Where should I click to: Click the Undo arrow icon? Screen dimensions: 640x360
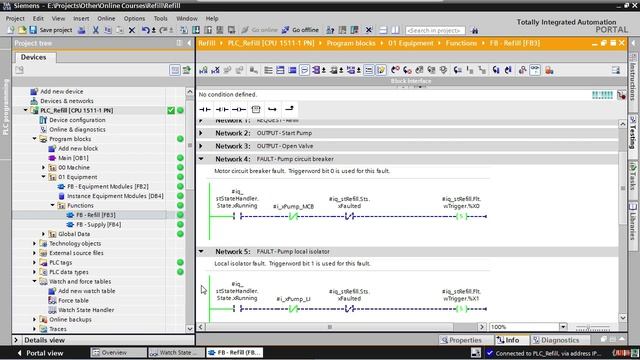click(x=145, y=30)
